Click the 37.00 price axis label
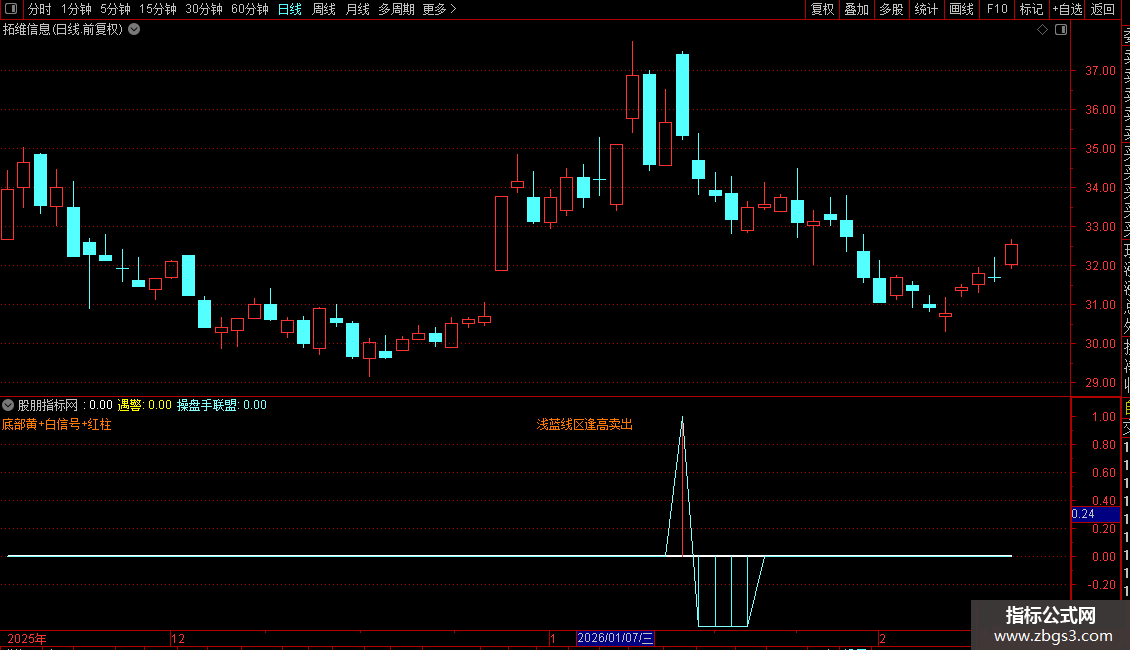Viewport: 1130px width, 650px height. tap(1100, 71)
